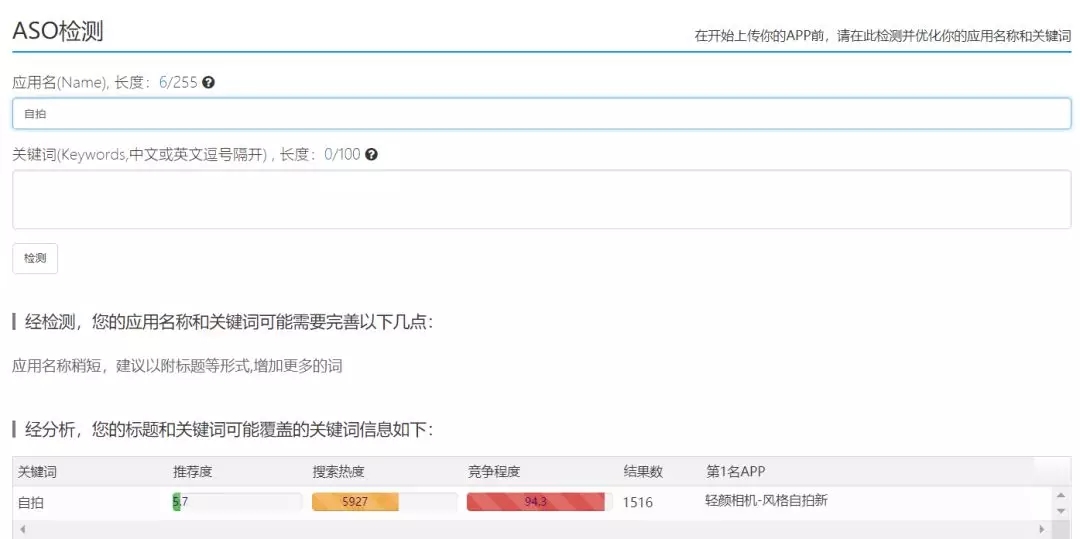Click the 第1名APP column header

point(736,472)
